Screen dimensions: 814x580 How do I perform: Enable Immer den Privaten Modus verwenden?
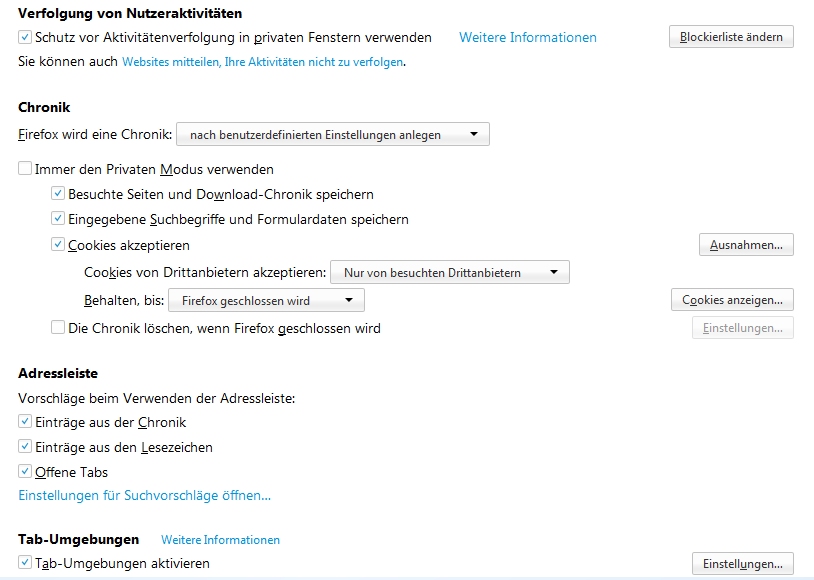(24, 169)
